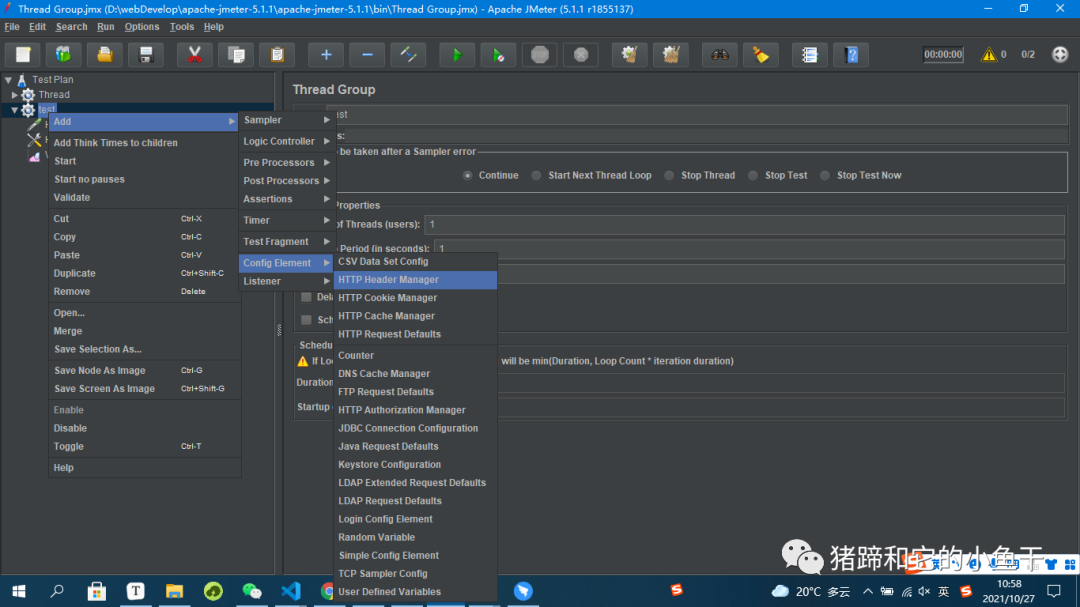The width and height of the screenshot is (1080, 607).
Task: Open File Explorer from the taskbar
Action: [x=174, y=591]
